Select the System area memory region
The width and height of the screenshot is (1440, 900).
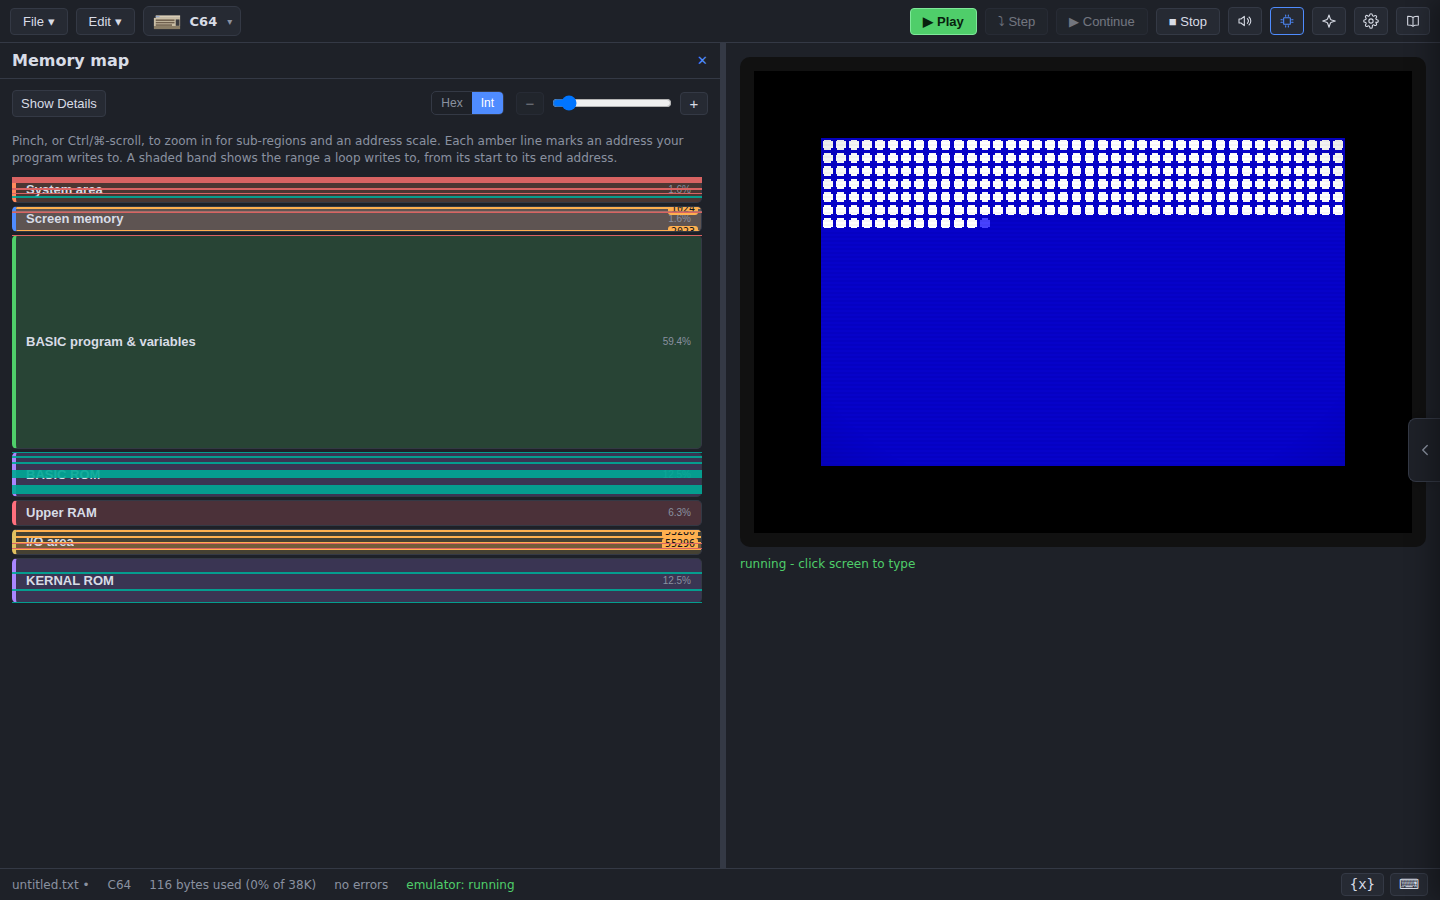pos(357,189)
